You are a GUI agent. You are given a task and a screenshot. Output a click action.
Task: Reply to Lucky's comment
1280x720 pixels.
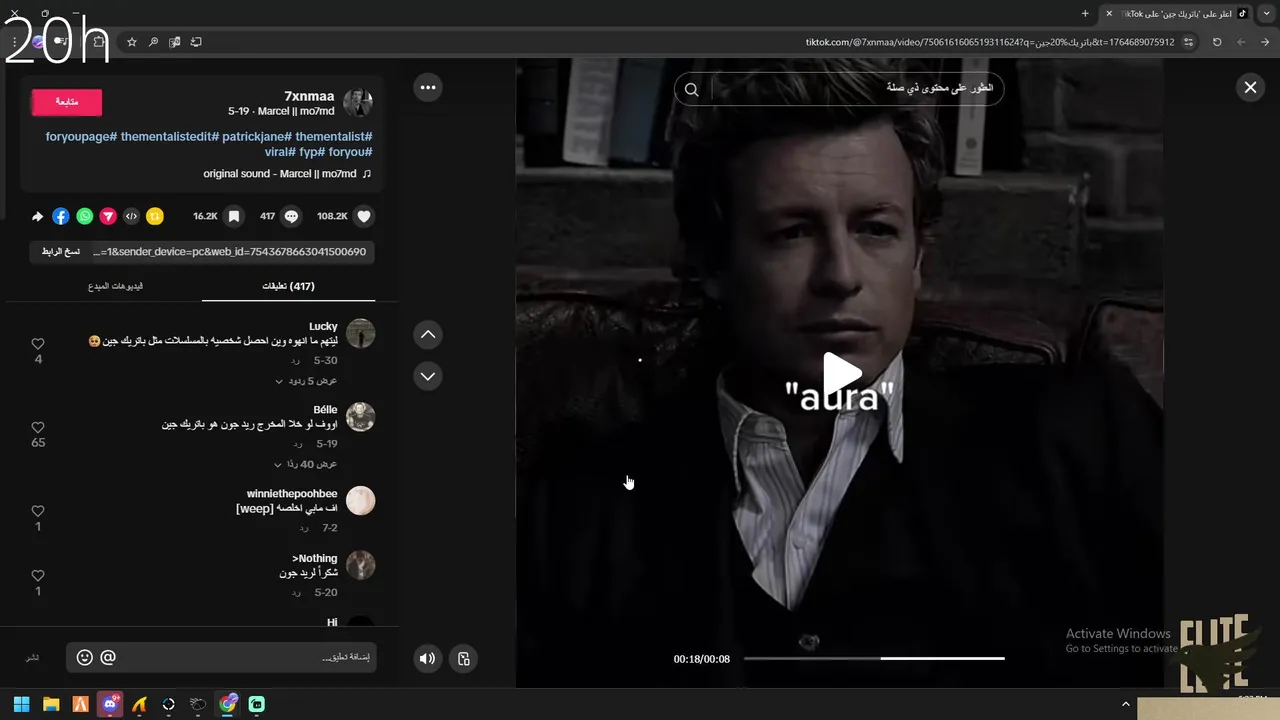[296, 360]
